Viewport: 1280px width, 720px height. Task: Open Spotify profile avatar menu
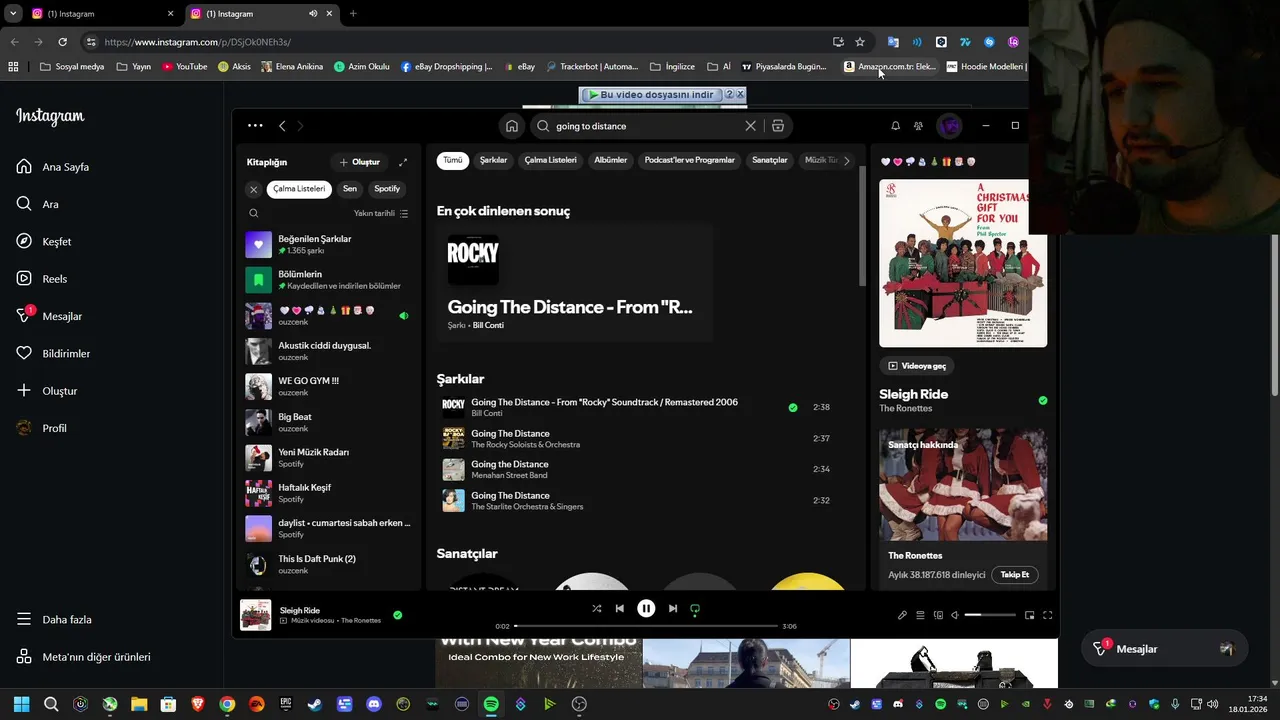point(949,126)
